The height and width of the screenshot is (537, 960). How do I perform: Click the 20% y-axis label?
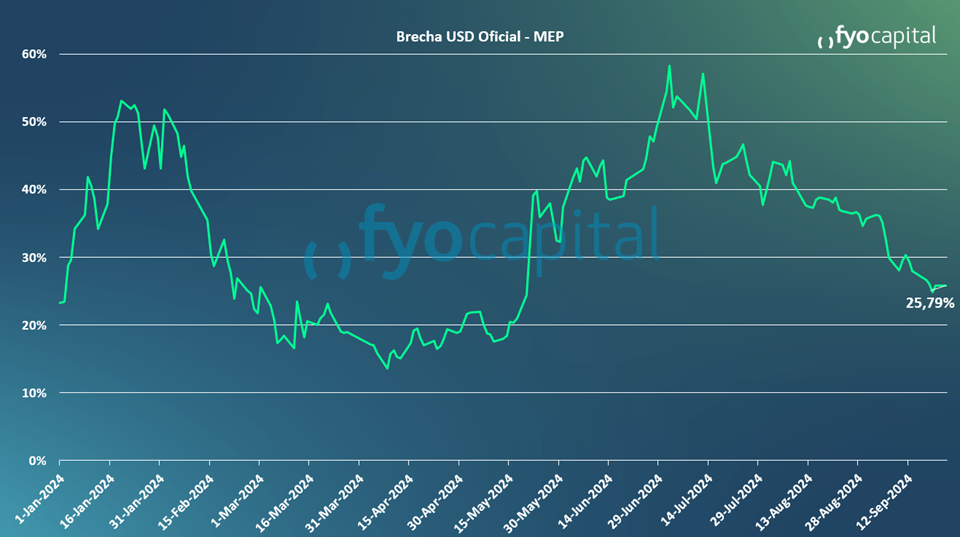tap(34, 325)
